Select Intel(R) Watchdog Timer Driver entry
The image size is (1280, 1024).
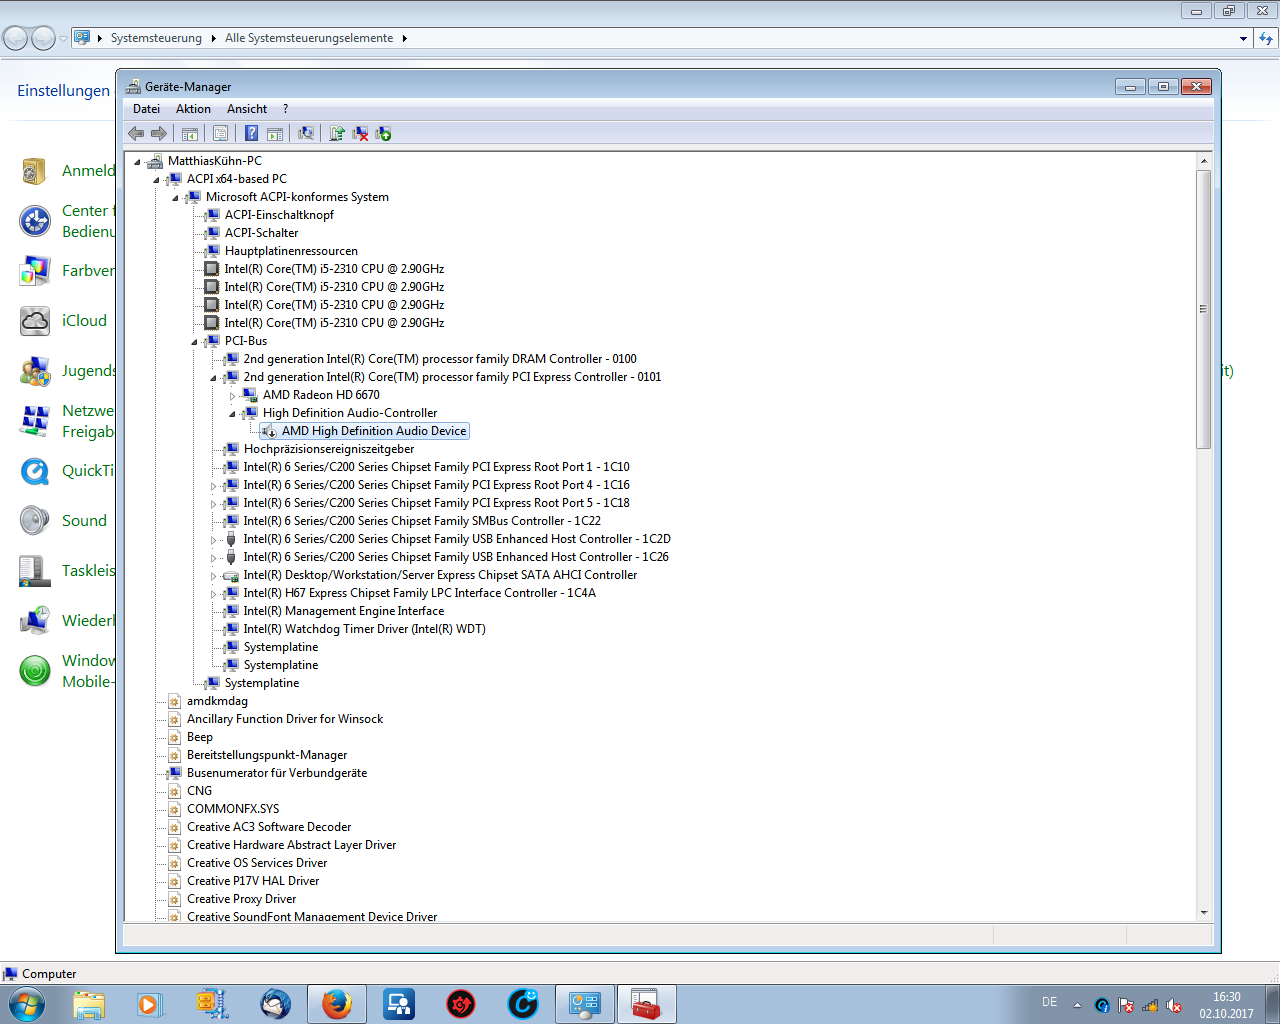coord(364,629)
